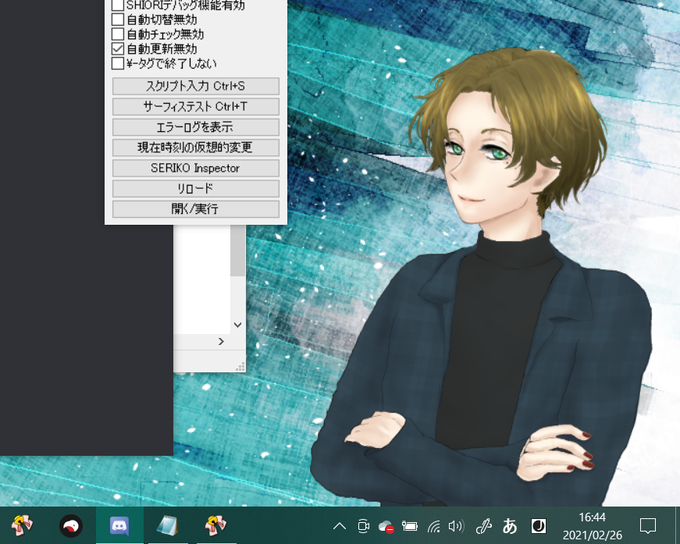Screen dimensions: 680x544
Task: Click the 開く/実行 button
Action: 196,209
